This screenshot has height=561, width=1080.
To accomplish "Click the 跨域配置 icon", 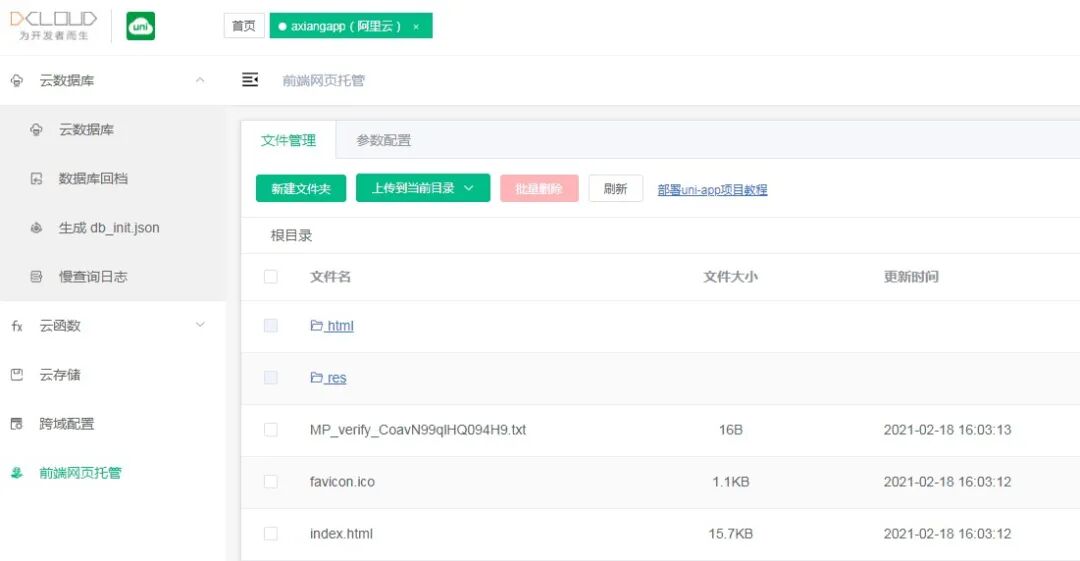I will click(x=17, y=423).
